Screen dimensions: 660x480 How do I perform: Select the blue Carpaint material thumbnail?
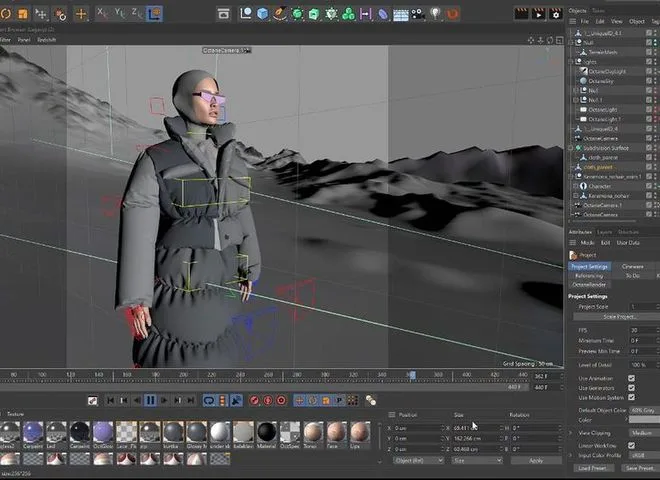click(x=33, y=431)
